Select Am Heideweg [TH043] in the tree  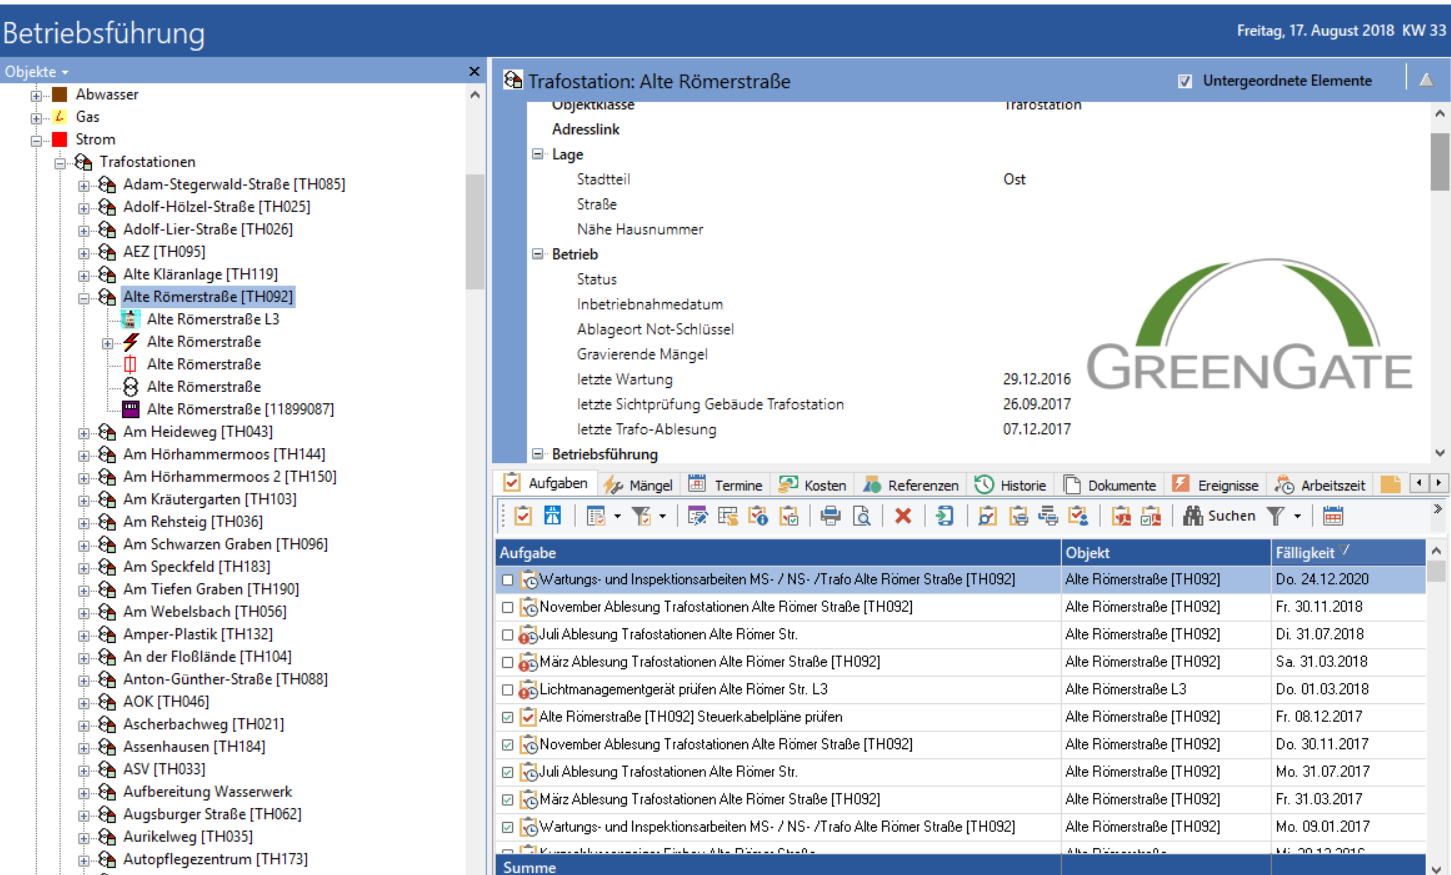[197, 432]
